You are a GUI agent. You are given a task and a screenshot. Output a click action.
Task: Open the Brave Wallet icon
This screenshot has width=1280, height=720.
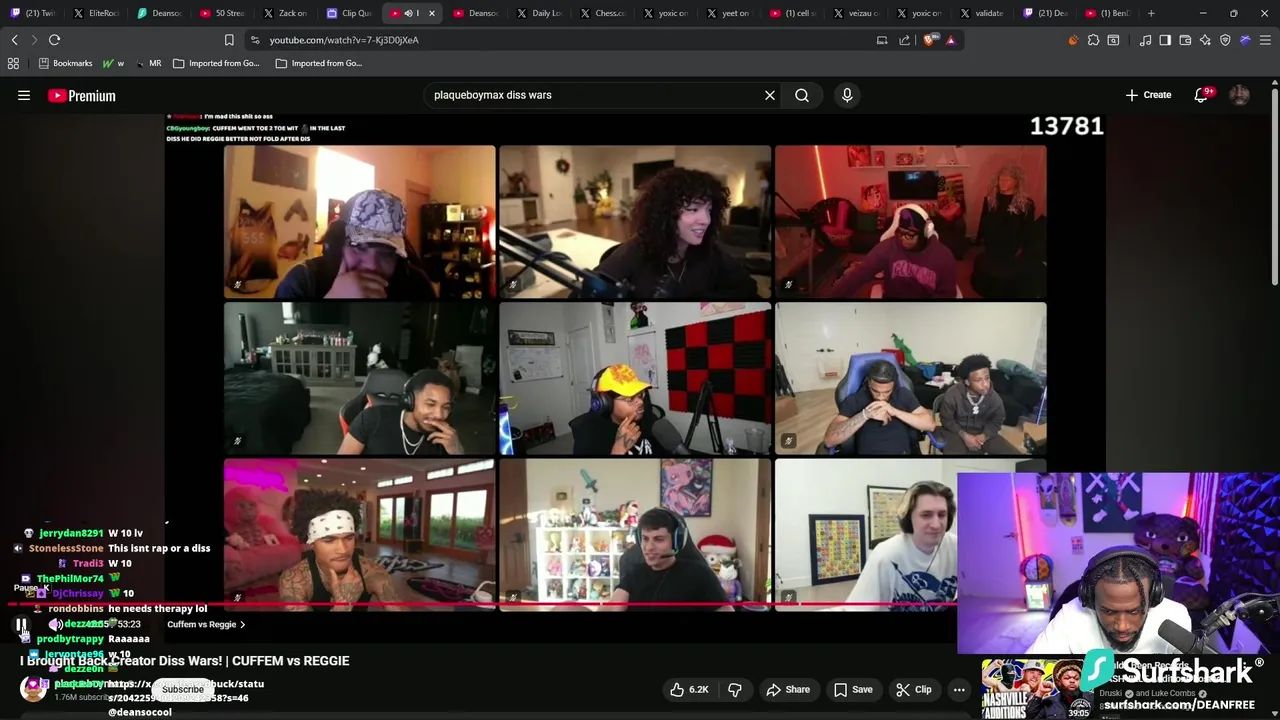[x=1185, y=40]
